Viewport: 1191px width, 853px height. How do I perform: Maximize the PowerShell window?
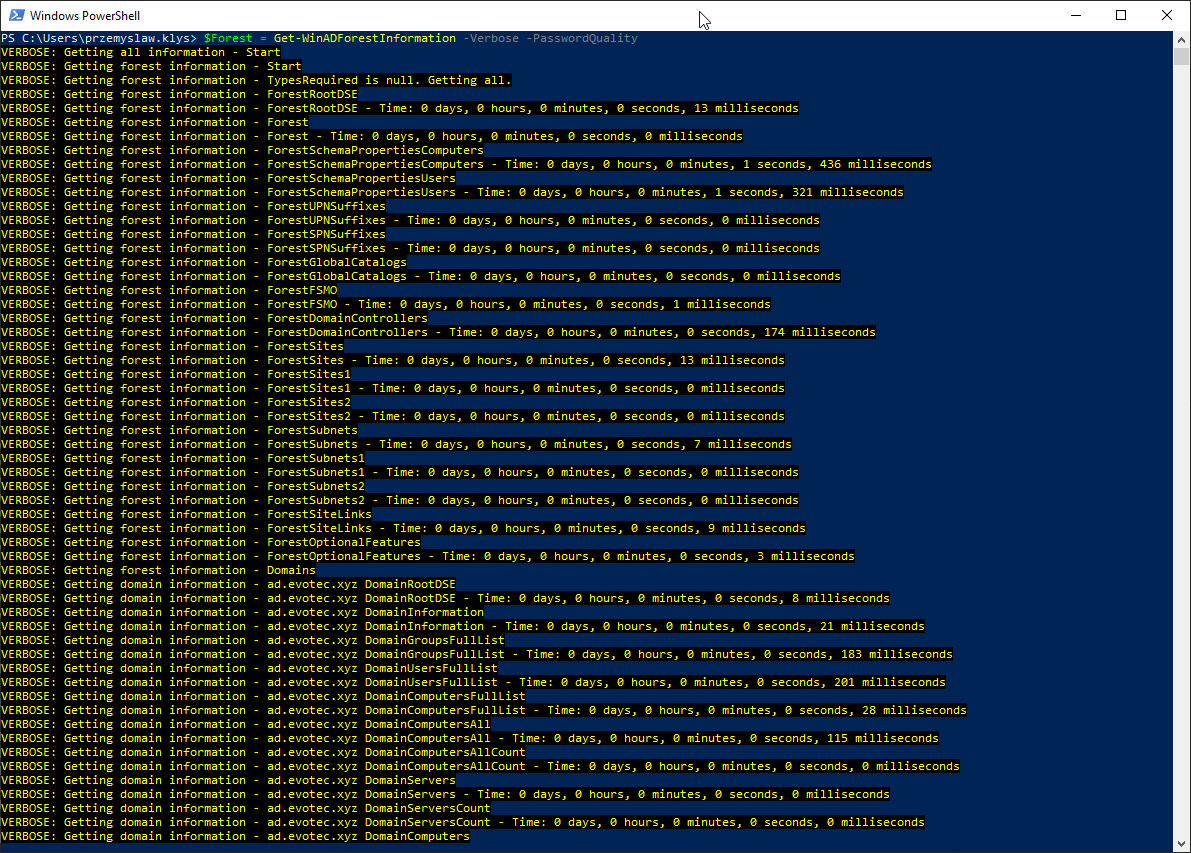coord(1121,14)
